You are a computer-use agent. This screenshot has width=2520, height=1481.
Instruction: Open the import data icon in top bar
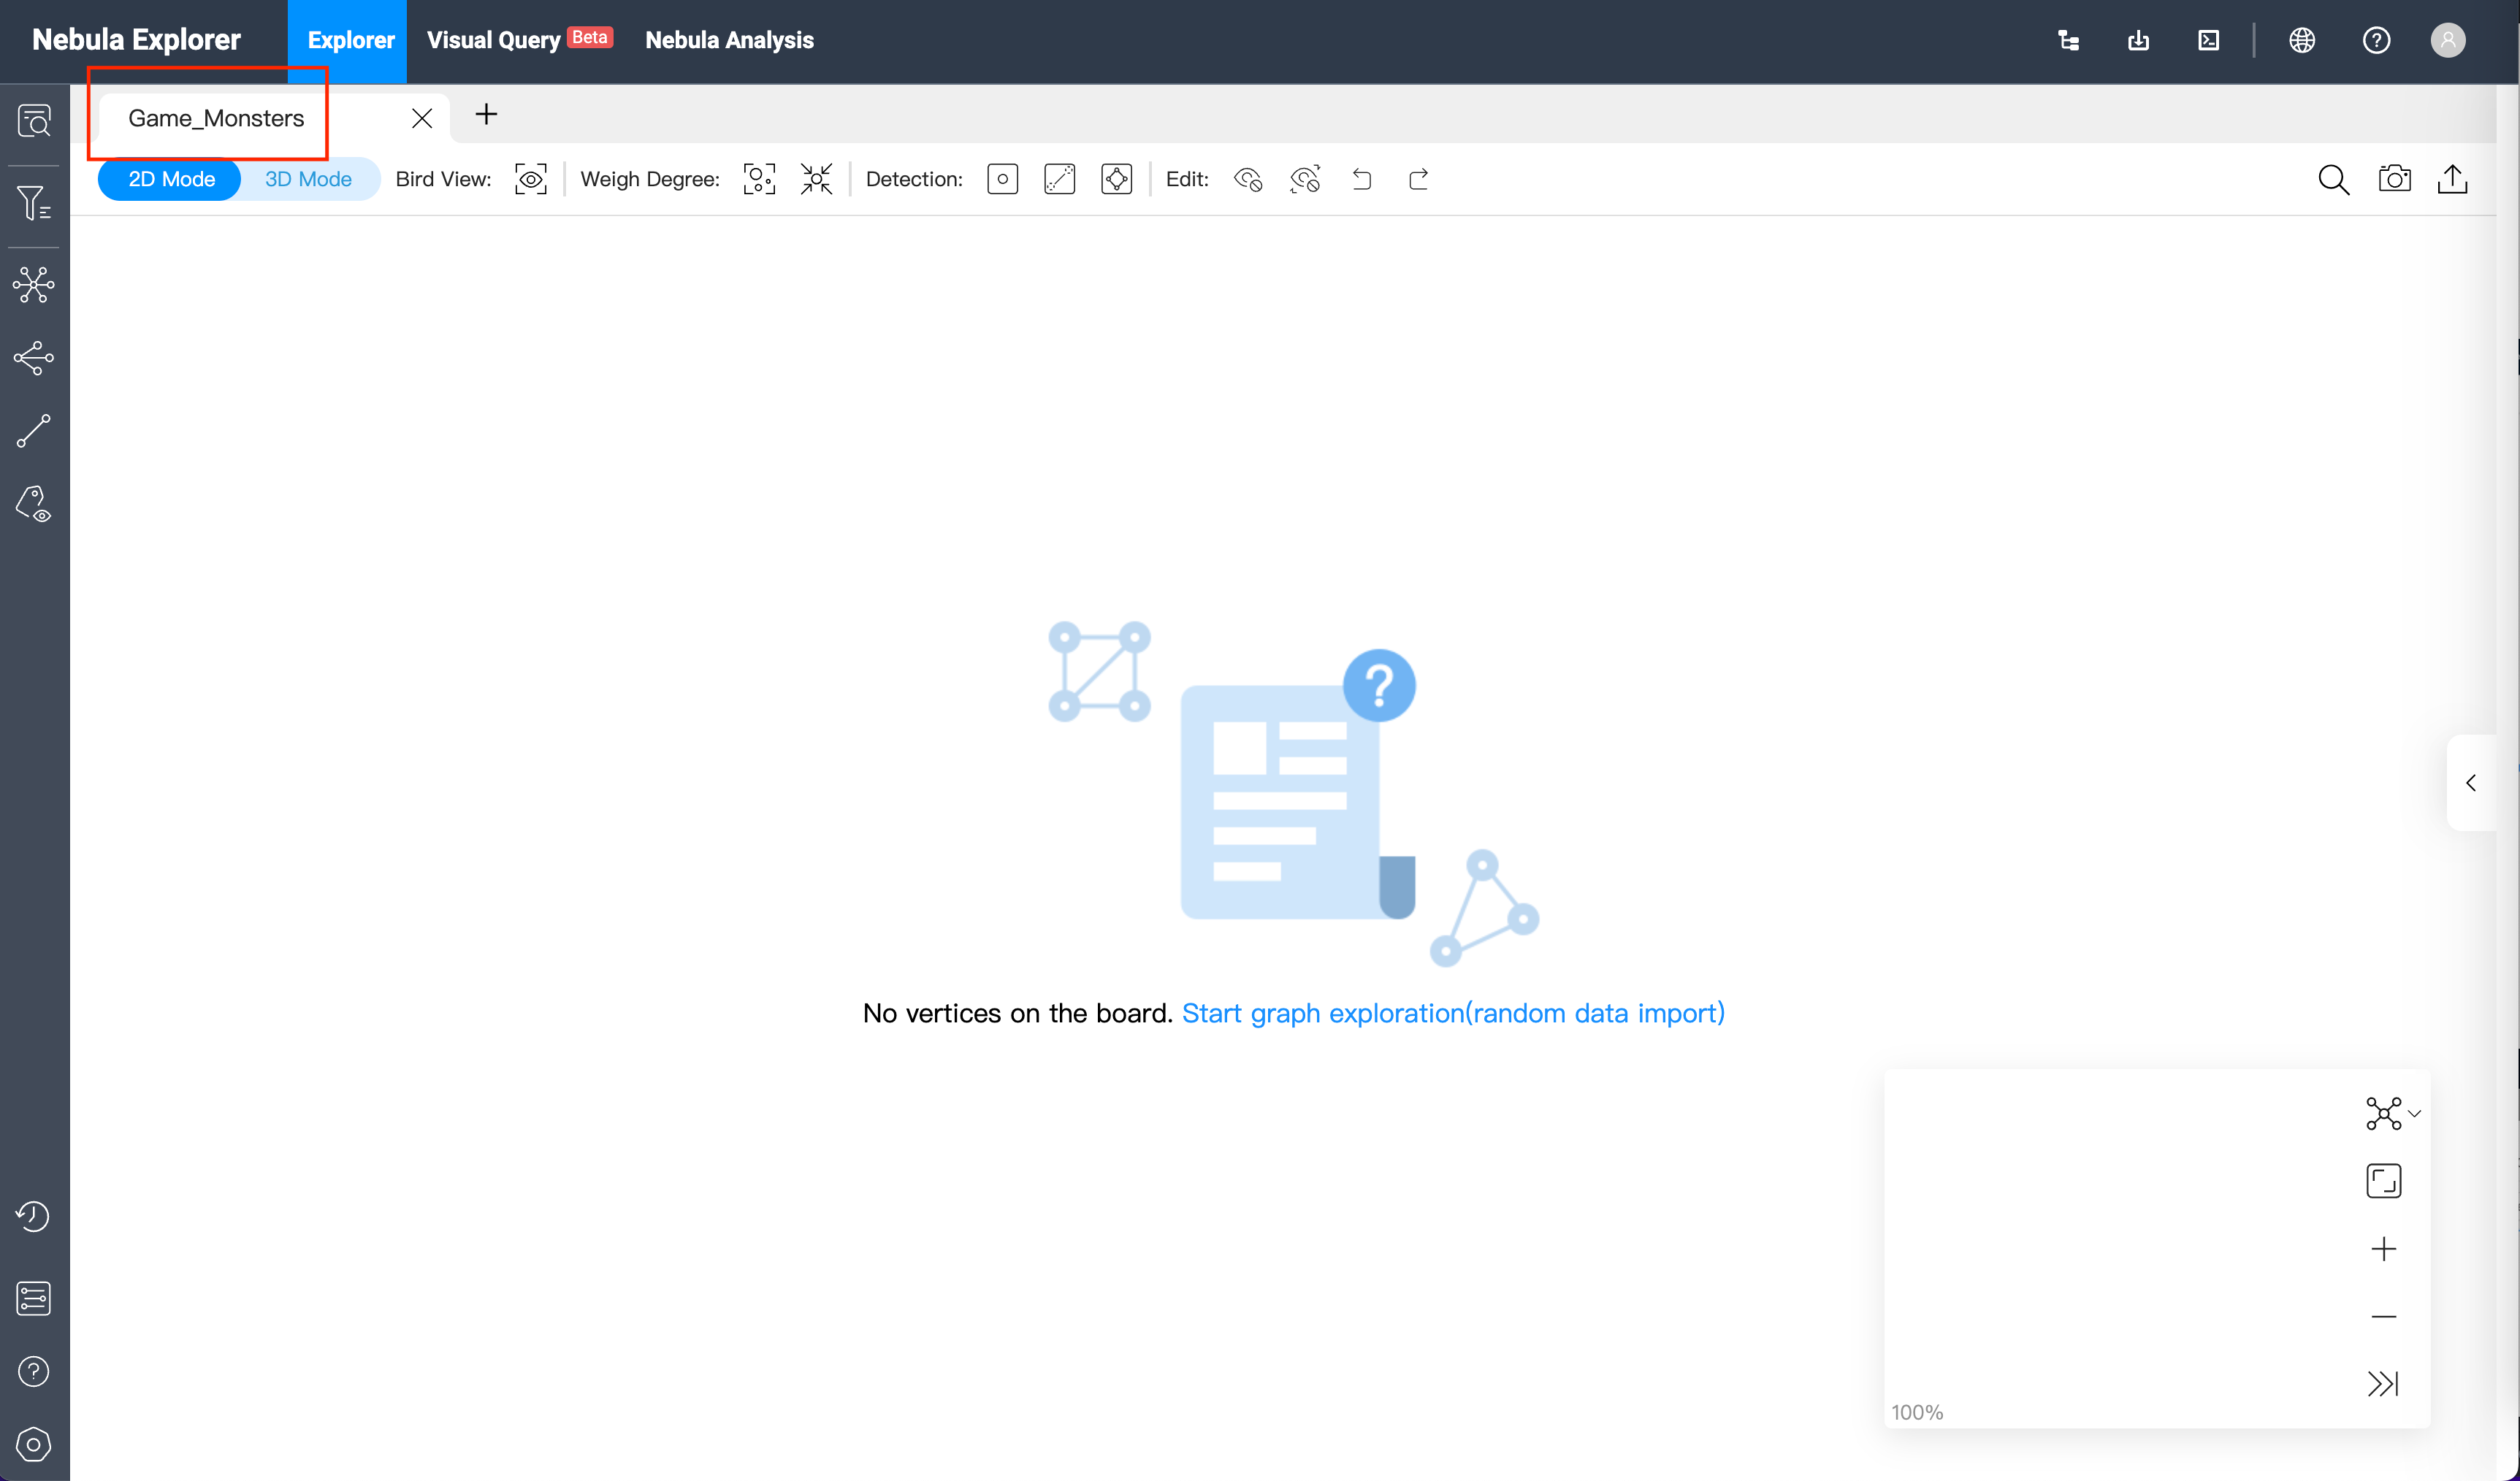pyautogui.click(x=2139, y=40)
